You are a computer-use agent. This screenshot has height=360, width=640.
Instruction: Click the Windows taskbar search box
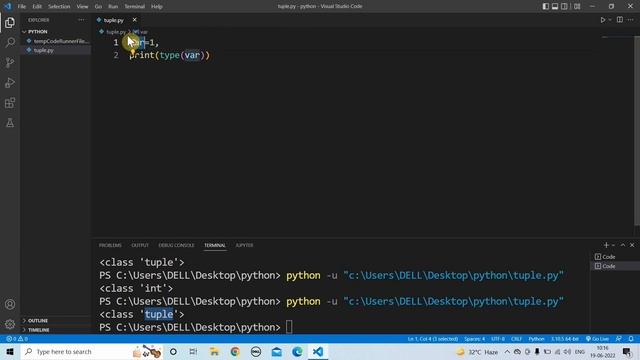coord(91,351)
